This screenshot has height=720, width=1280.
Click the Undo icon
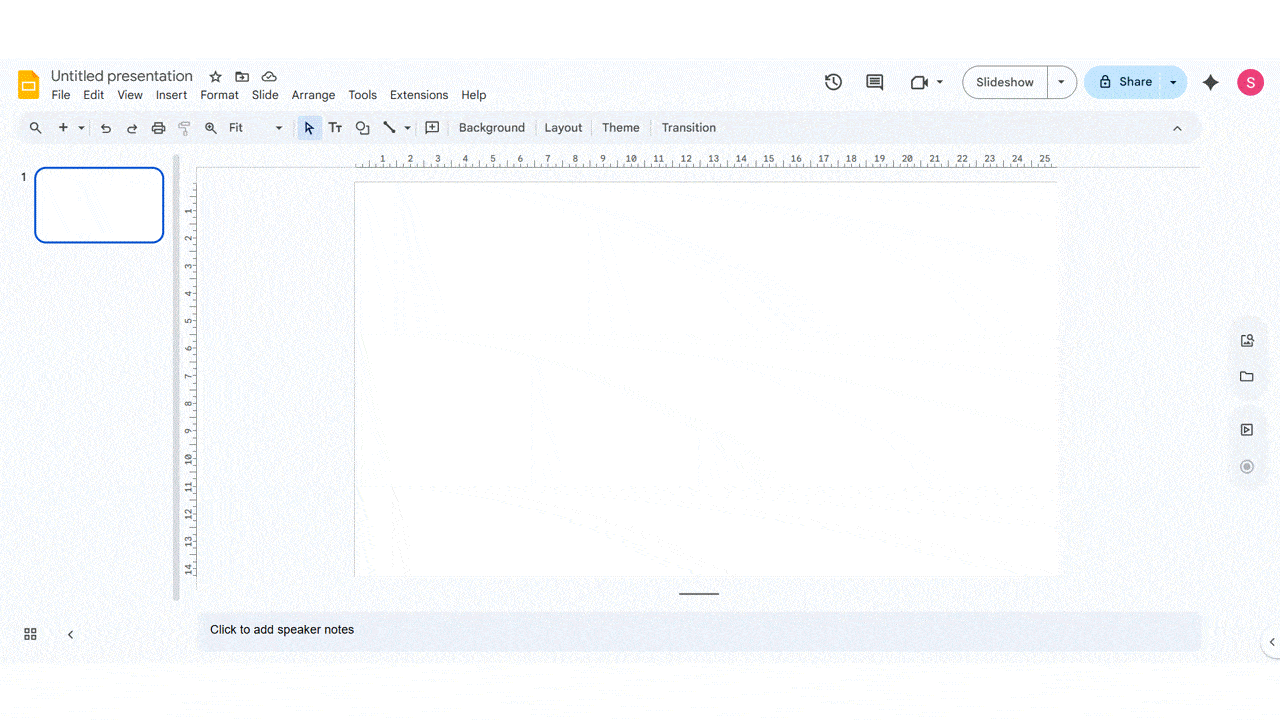105,128
